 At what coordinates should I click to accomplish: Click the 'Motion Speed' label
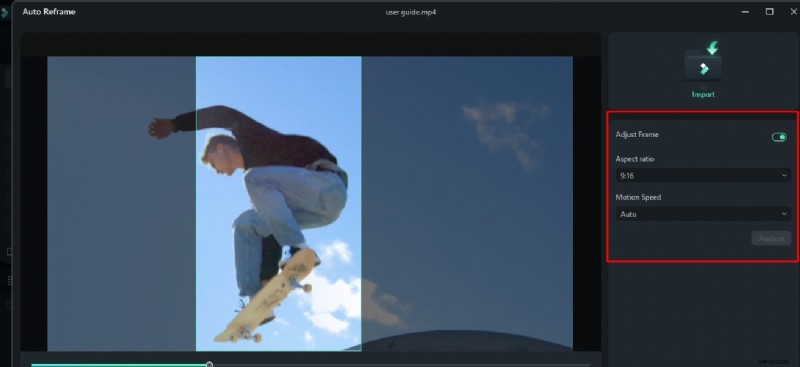638,198
